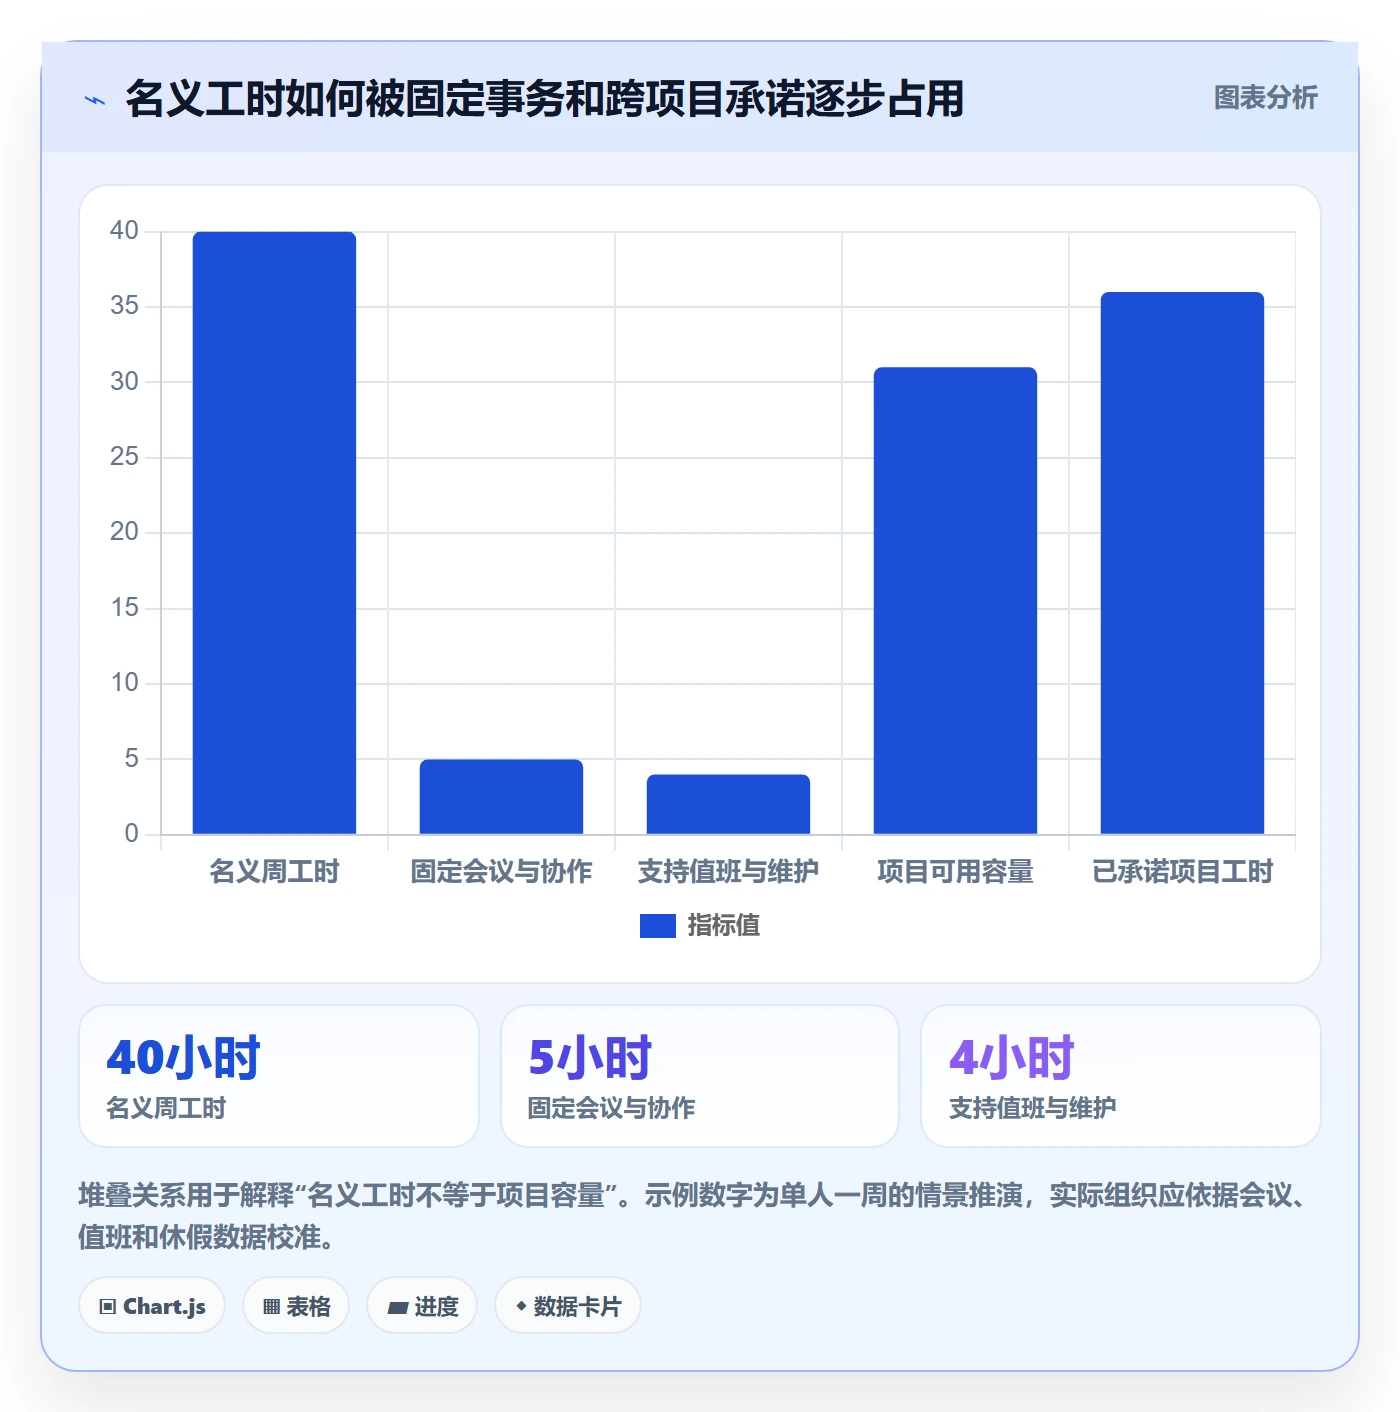Select the 支持值班与维护 bar in the chart
Viewport: 1400px width, 1412px height.
point(728,804)
